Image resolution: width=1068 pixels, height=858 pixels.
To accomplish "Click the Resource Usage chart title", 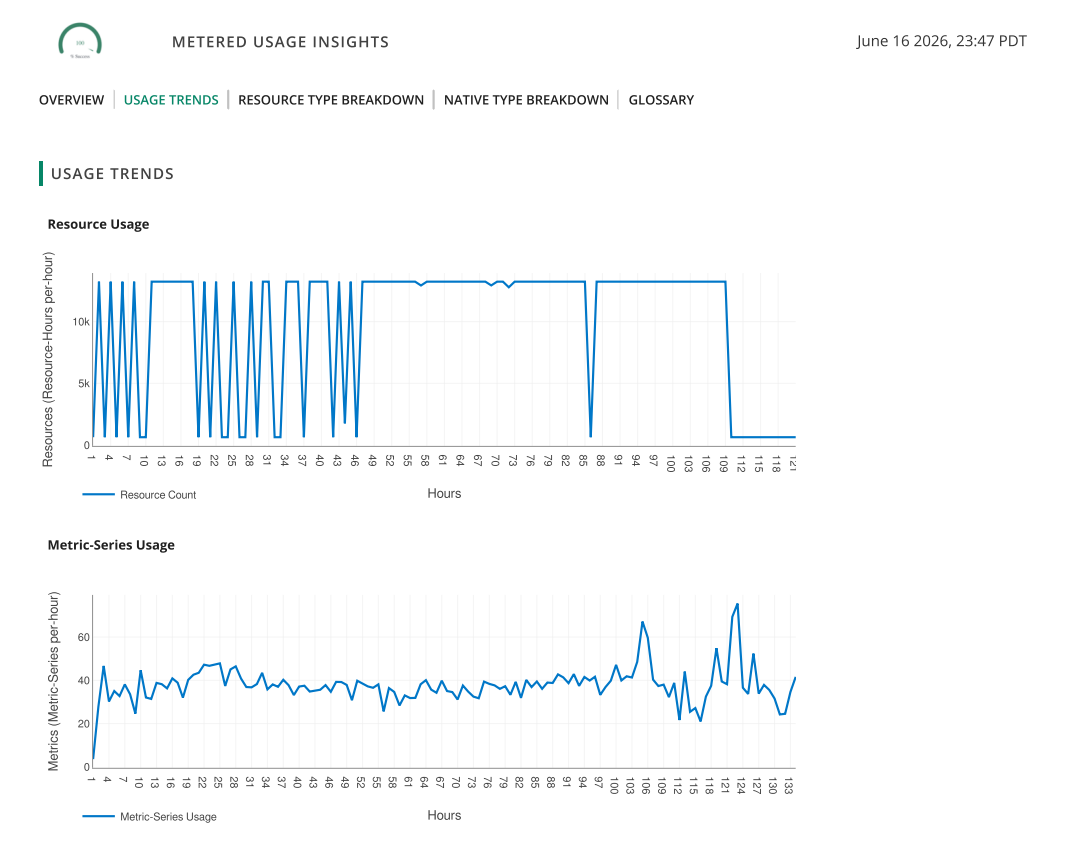I will point(98,224).
